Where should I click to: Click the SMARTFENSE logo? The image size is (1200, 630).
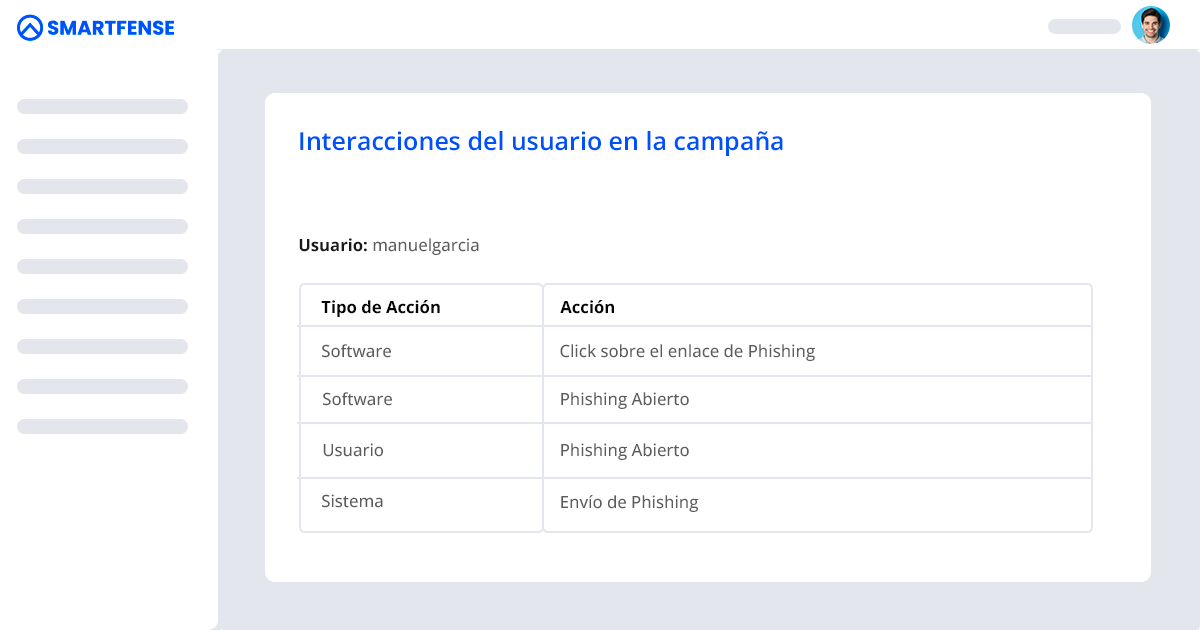click(96, 28)
